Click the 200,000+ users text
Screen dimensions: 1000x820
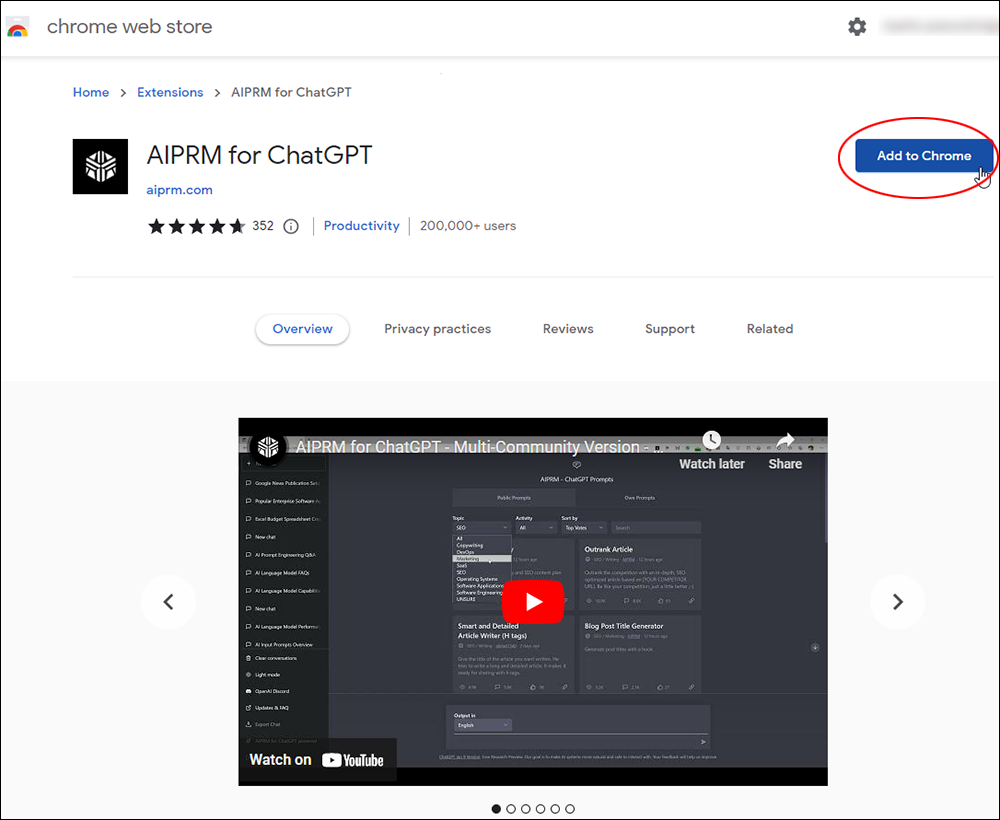[x=468, y=226]
